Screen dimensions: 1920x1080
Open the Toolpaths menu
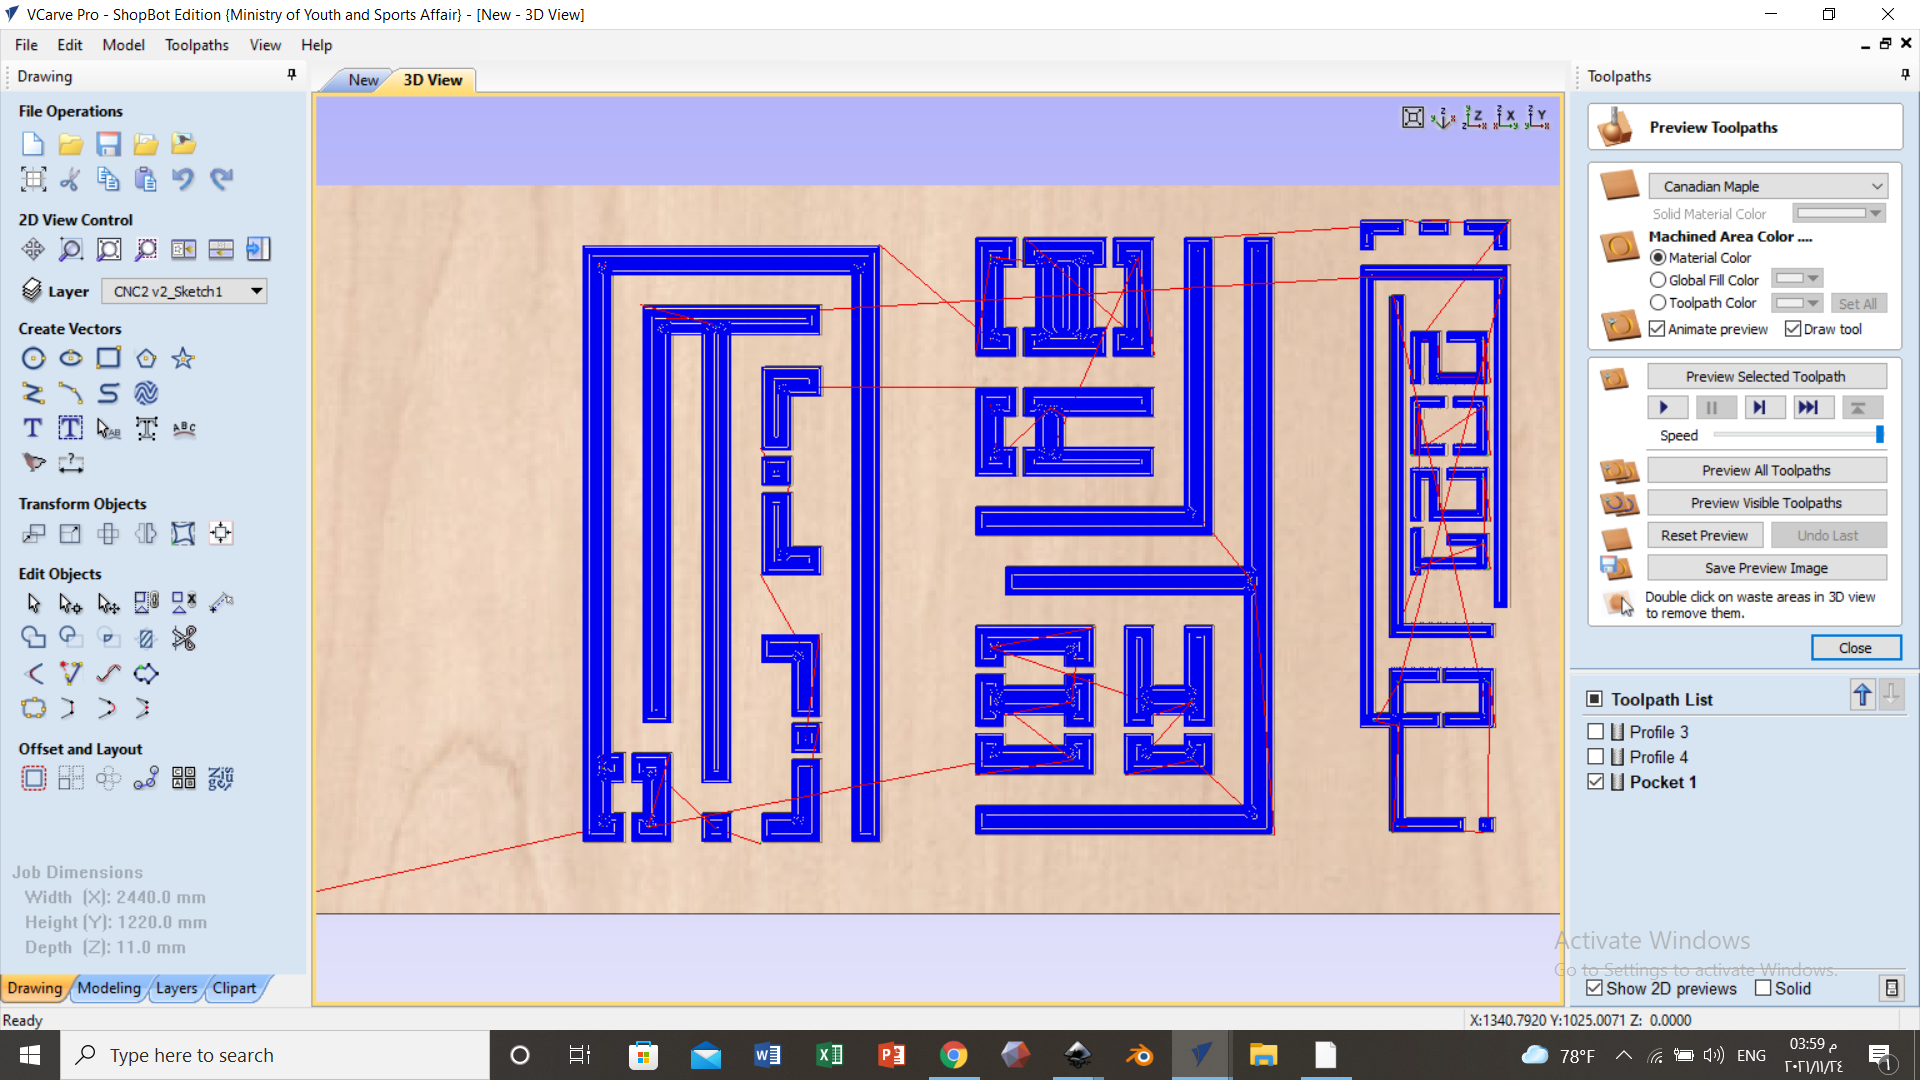click(x=196, y=45)
